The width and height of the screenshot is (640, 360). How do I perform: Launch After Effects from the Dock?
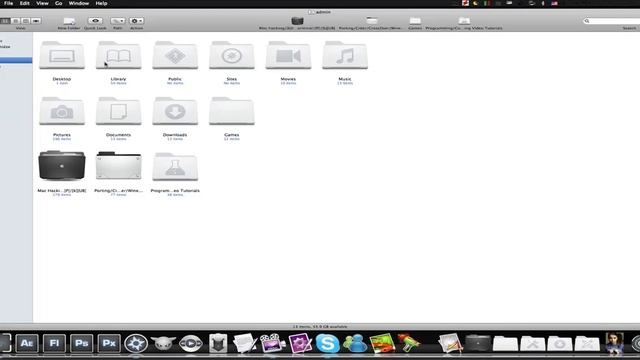click(27, 343)
